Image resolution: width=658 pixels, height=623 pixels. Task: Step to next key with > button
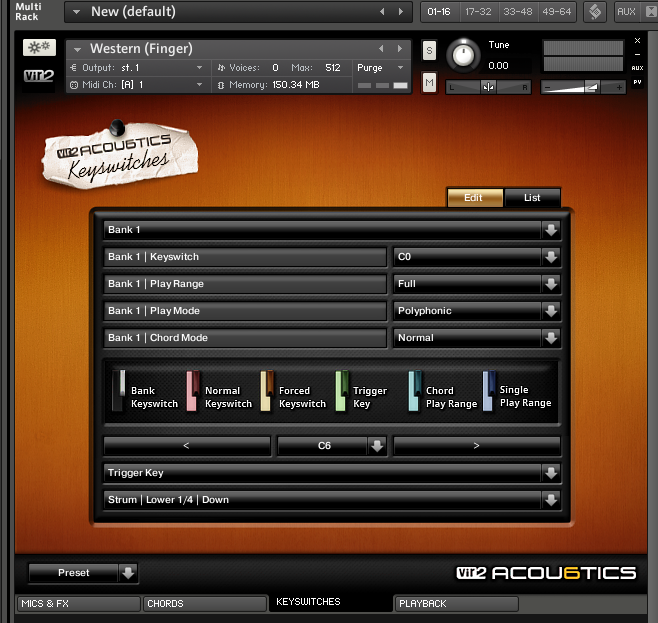tap(477, 446)
